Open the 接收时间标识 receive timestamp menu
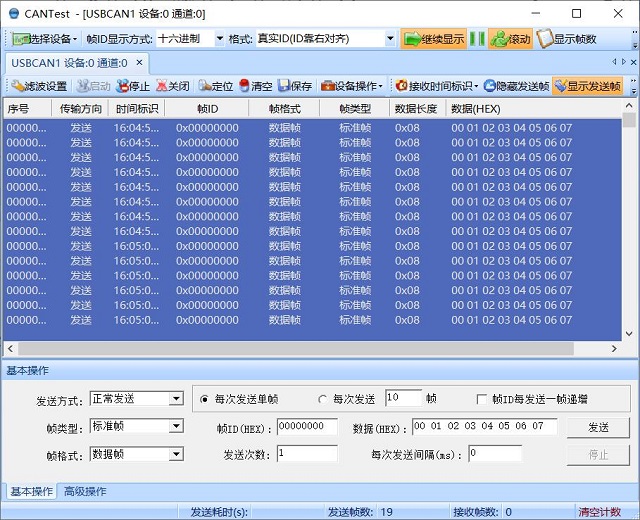640x520 pixels. 438,86
